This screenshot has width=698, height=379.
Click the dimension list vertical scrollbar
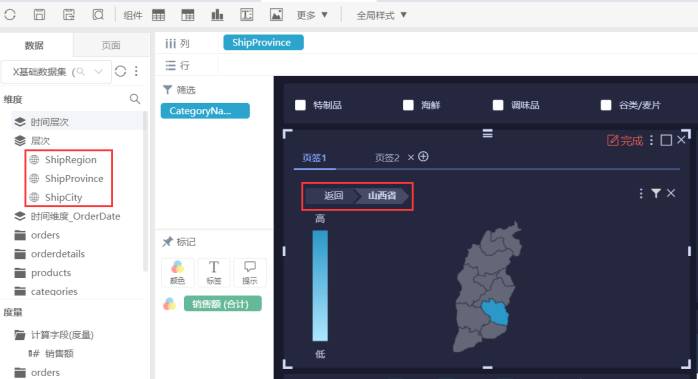(x=145, y=192)
